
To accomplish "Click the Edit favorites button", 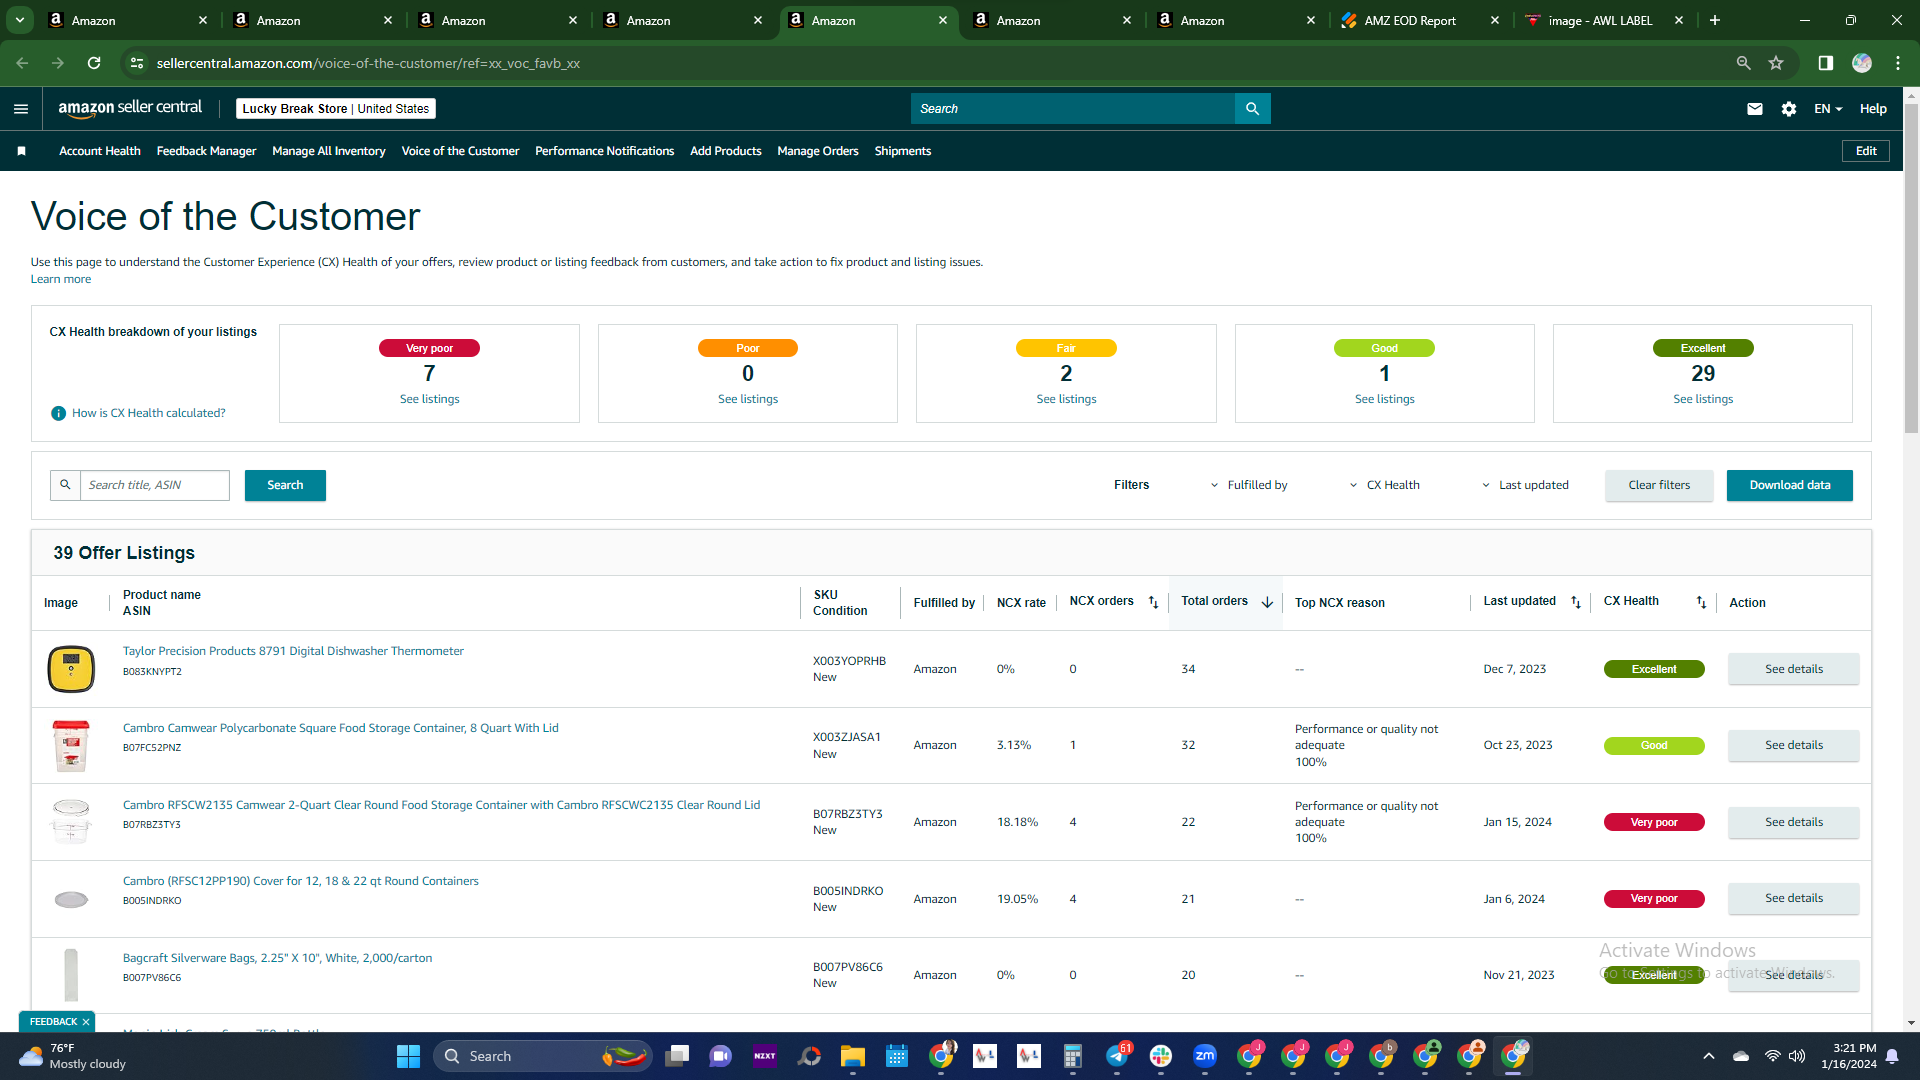I will click(1866, 151).
